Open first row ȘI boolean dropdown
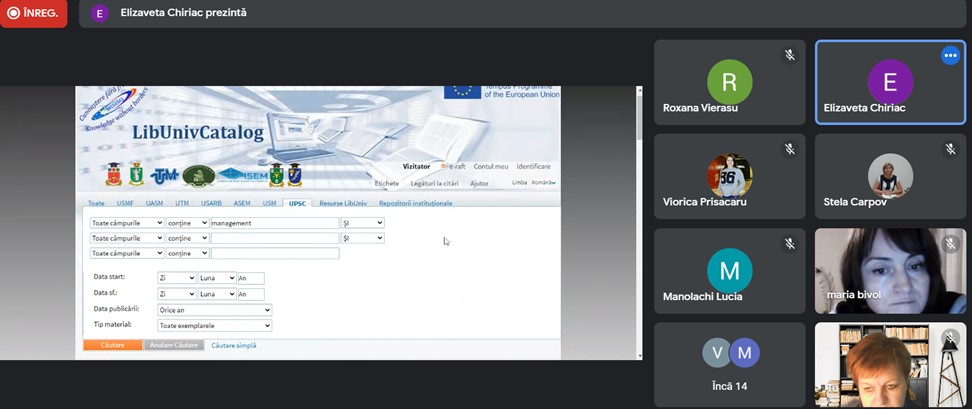The height and width of the screenshot is (409, 972). [363, 223]
